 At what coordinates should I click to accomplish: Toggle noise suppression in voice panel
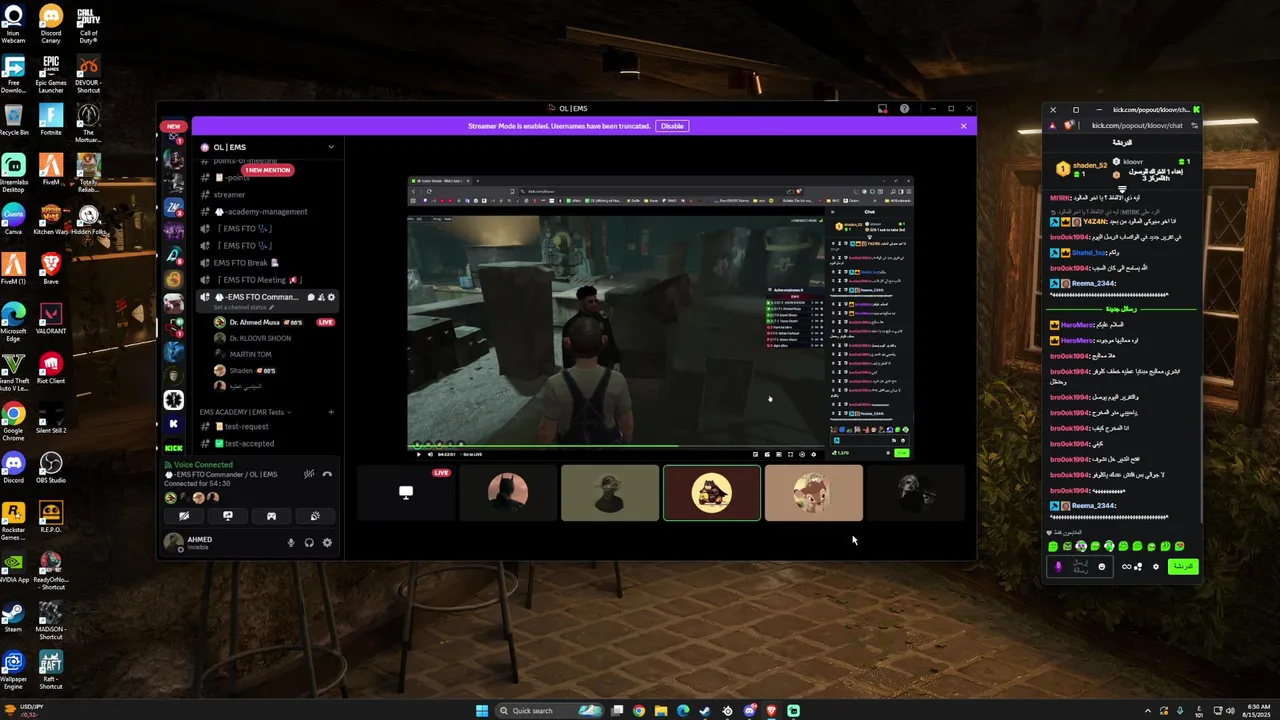point(309,474)
